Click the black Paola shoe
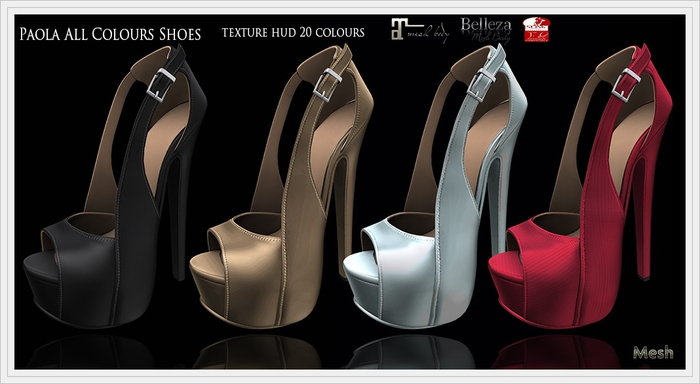The width and height of the screenshot is (700, 384). click(x=115, y=188)
